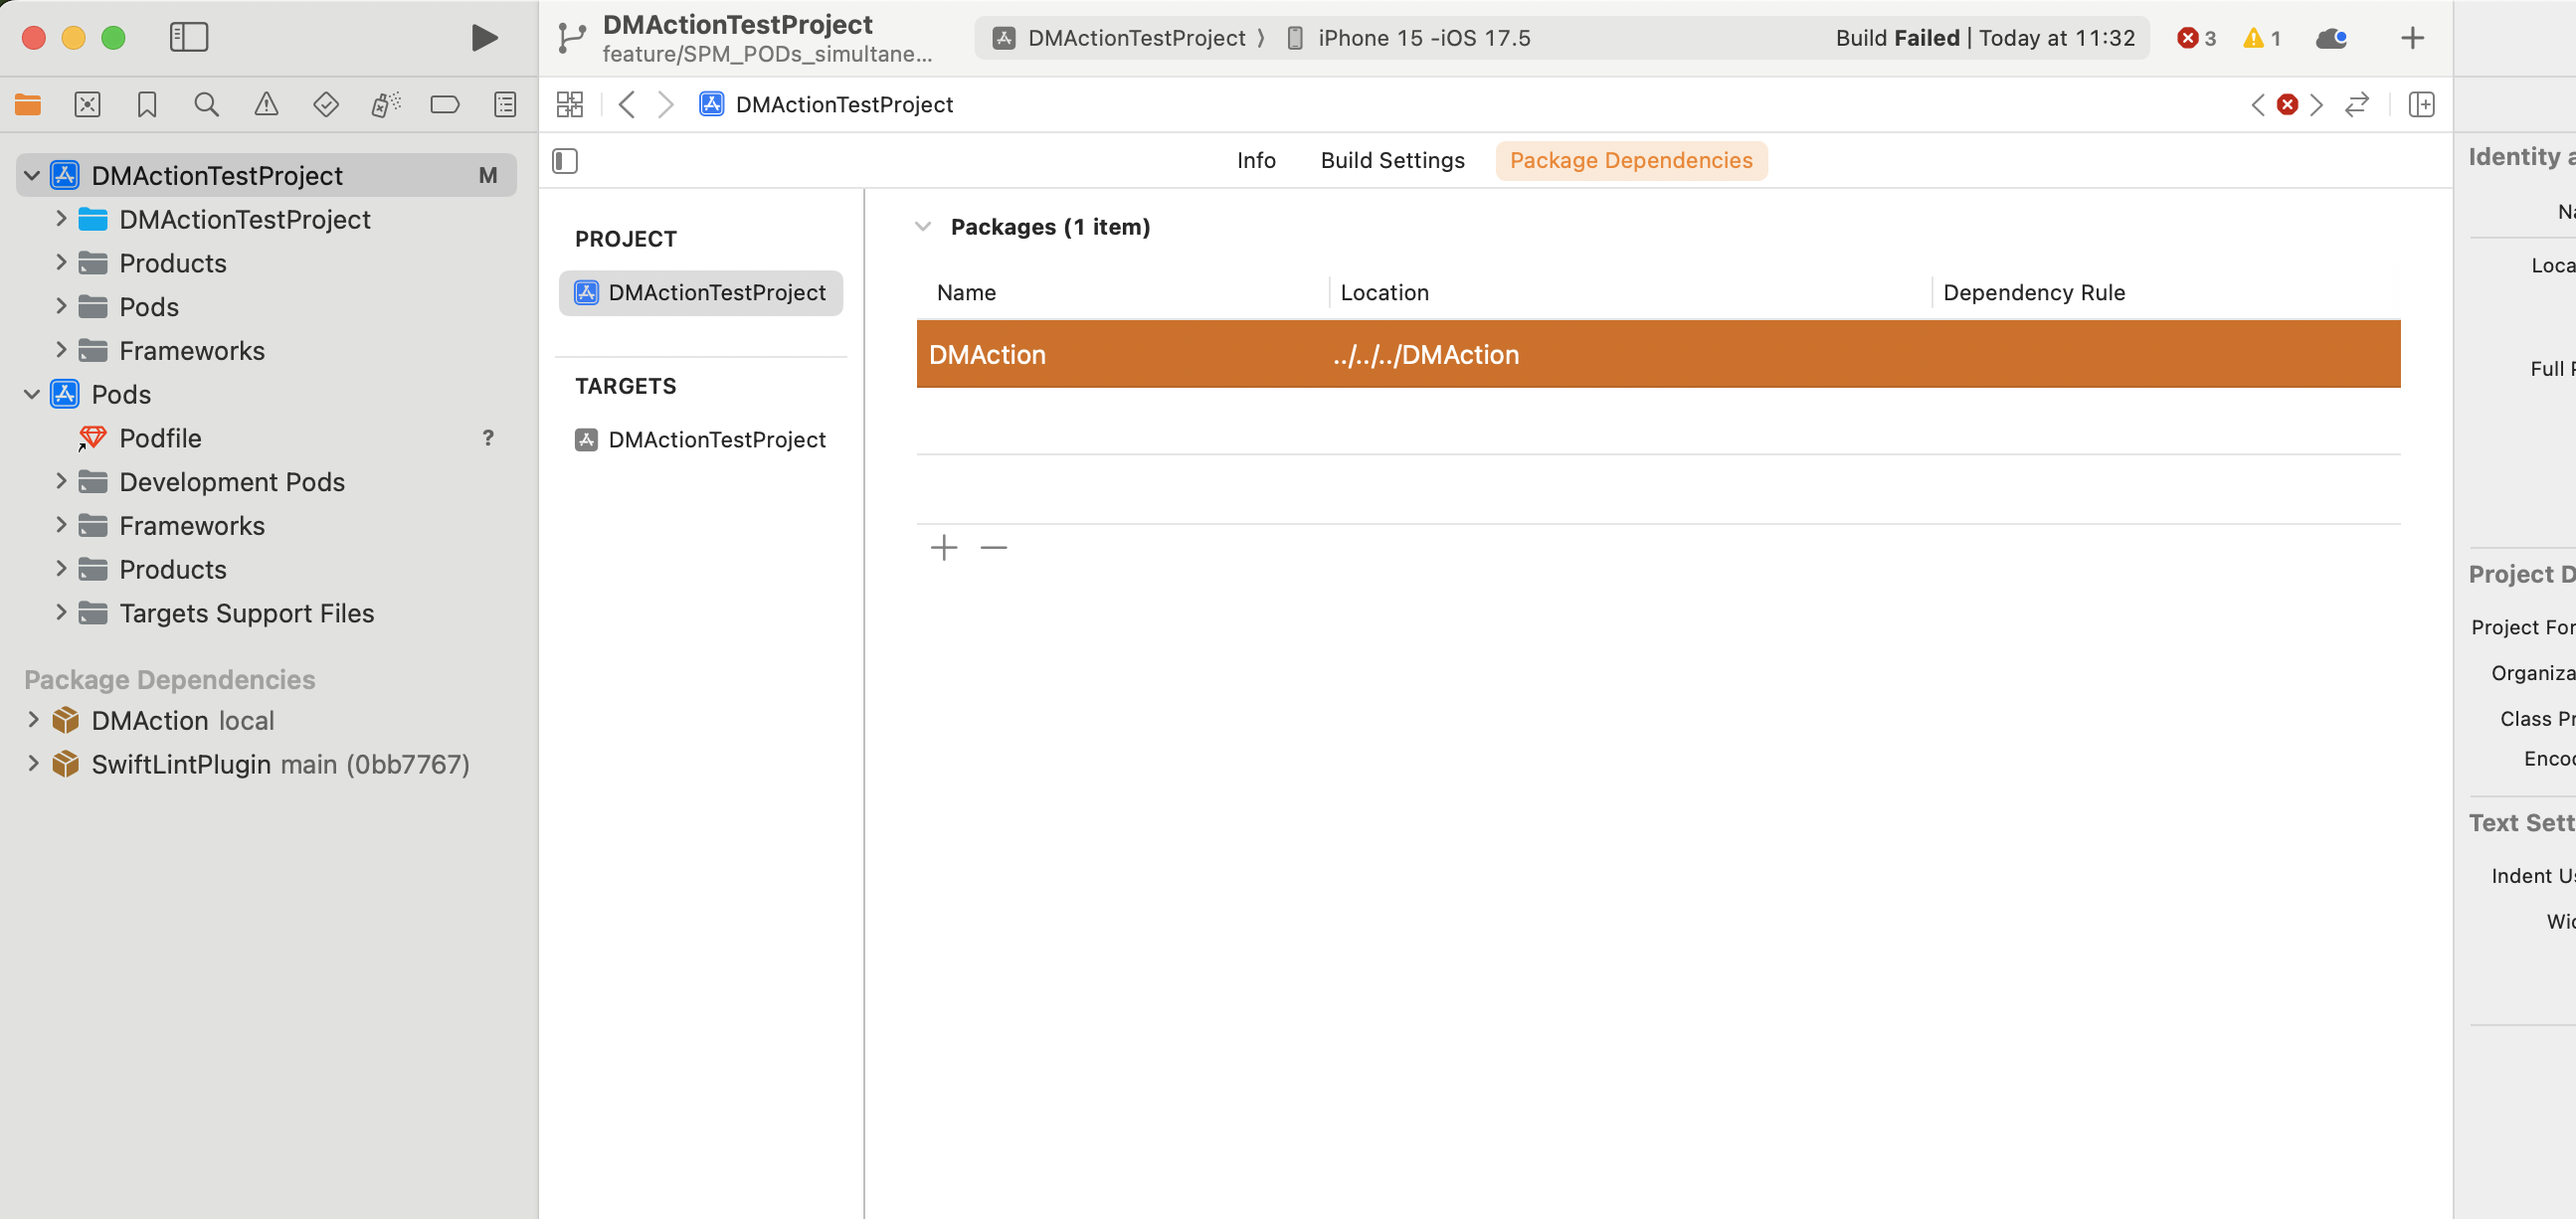
Task: Click the ../../../DMAction location cell
Action: (1426, 355)
